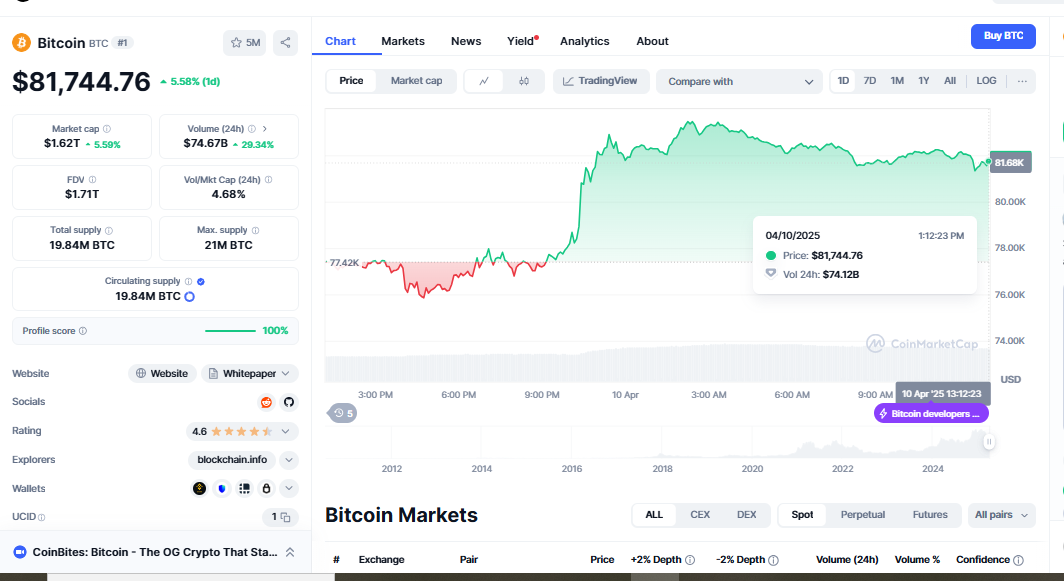Open chart more options ellipsis icon

coord(1022,81)
